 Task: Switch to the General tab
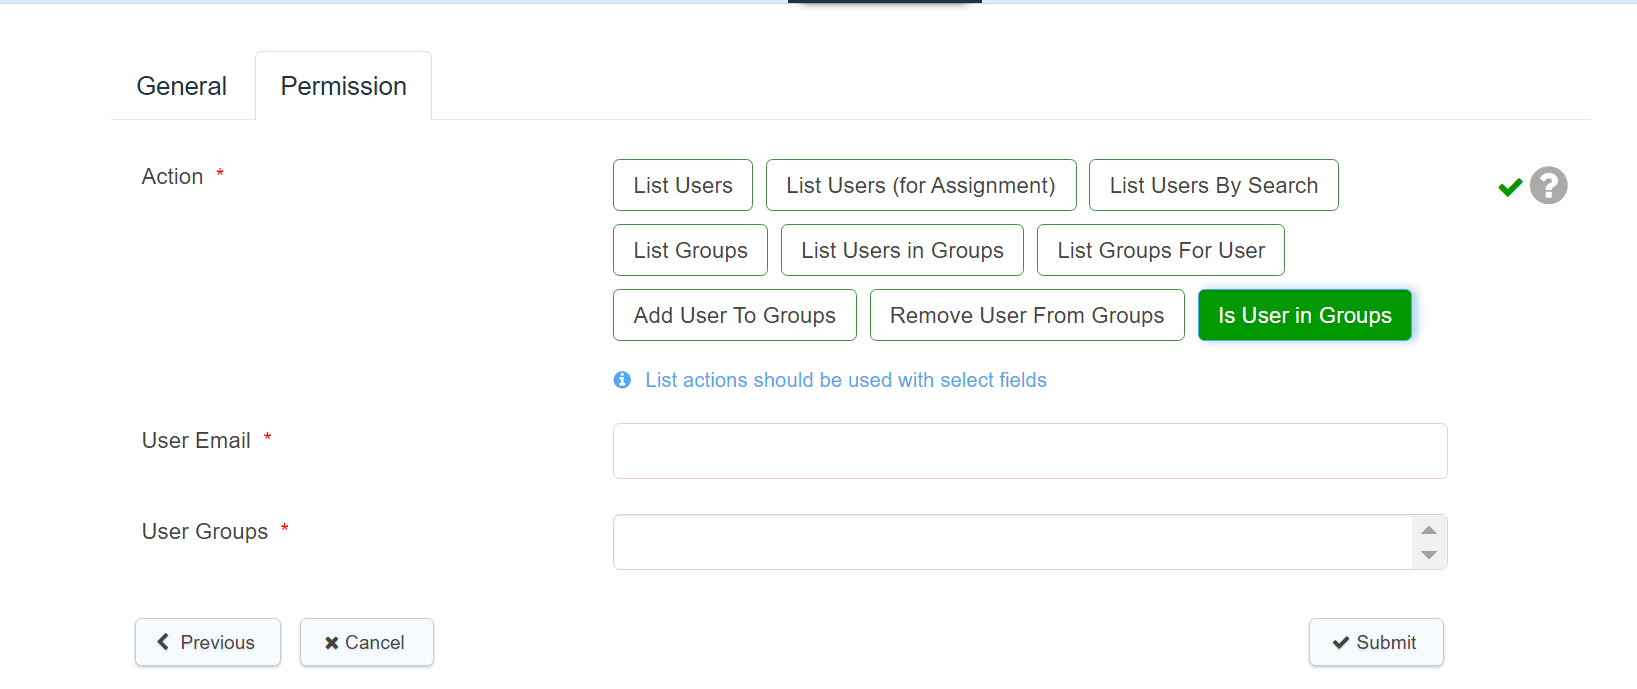pos(182,86)
